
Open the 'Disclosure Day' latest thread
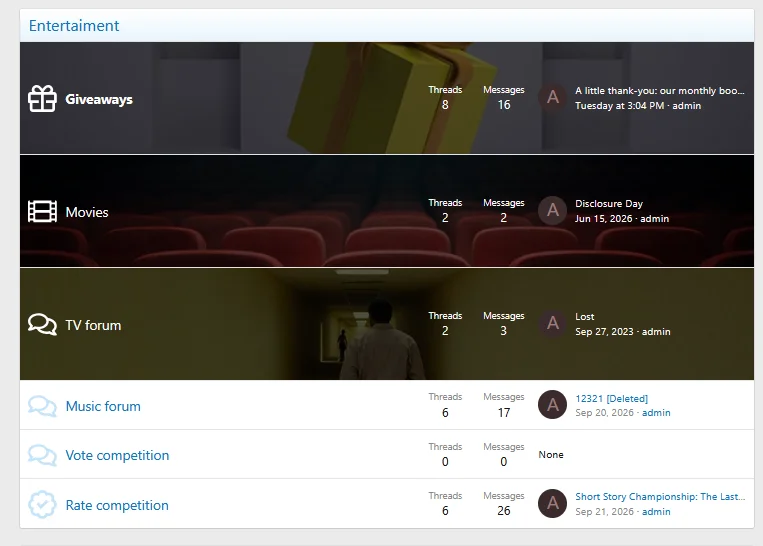click(609, 203)
